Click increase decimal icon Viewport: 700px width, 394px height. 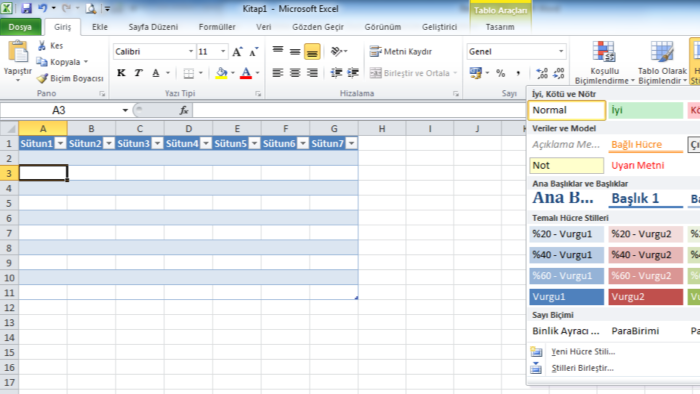pyautogui.click(x=542, y=73)
